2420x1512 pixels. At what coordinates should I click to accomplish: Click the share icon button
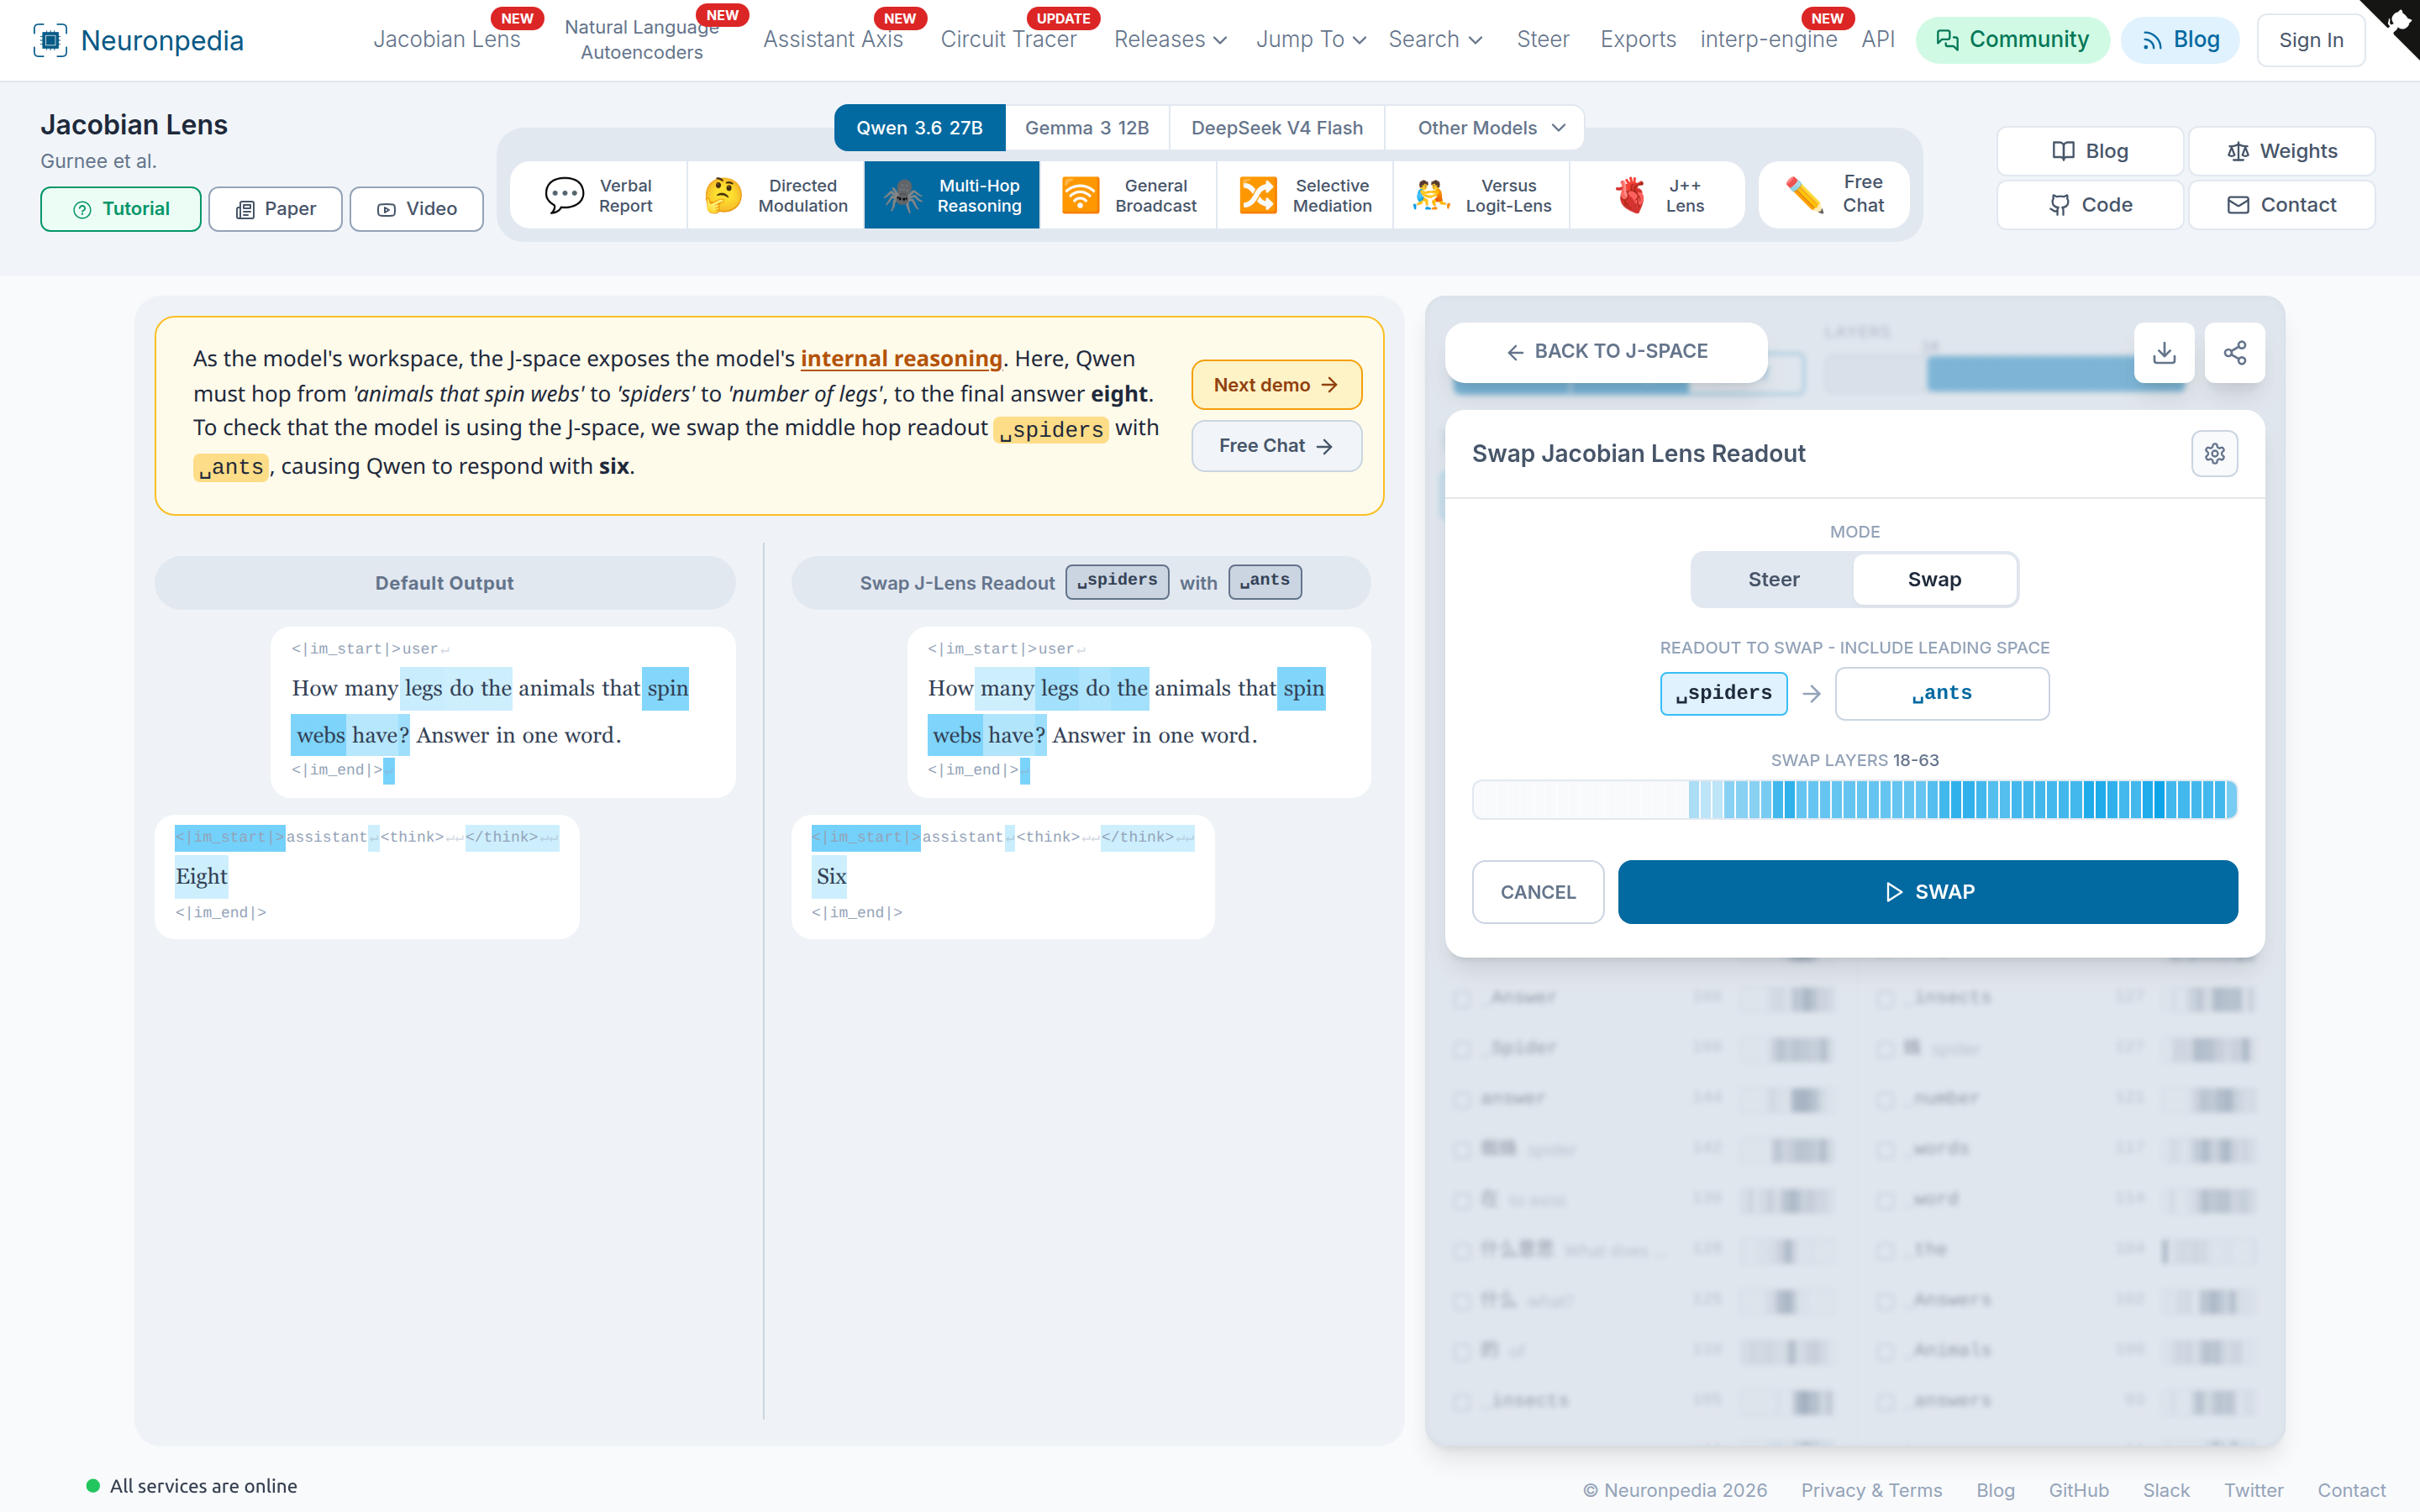[2235, 352]
